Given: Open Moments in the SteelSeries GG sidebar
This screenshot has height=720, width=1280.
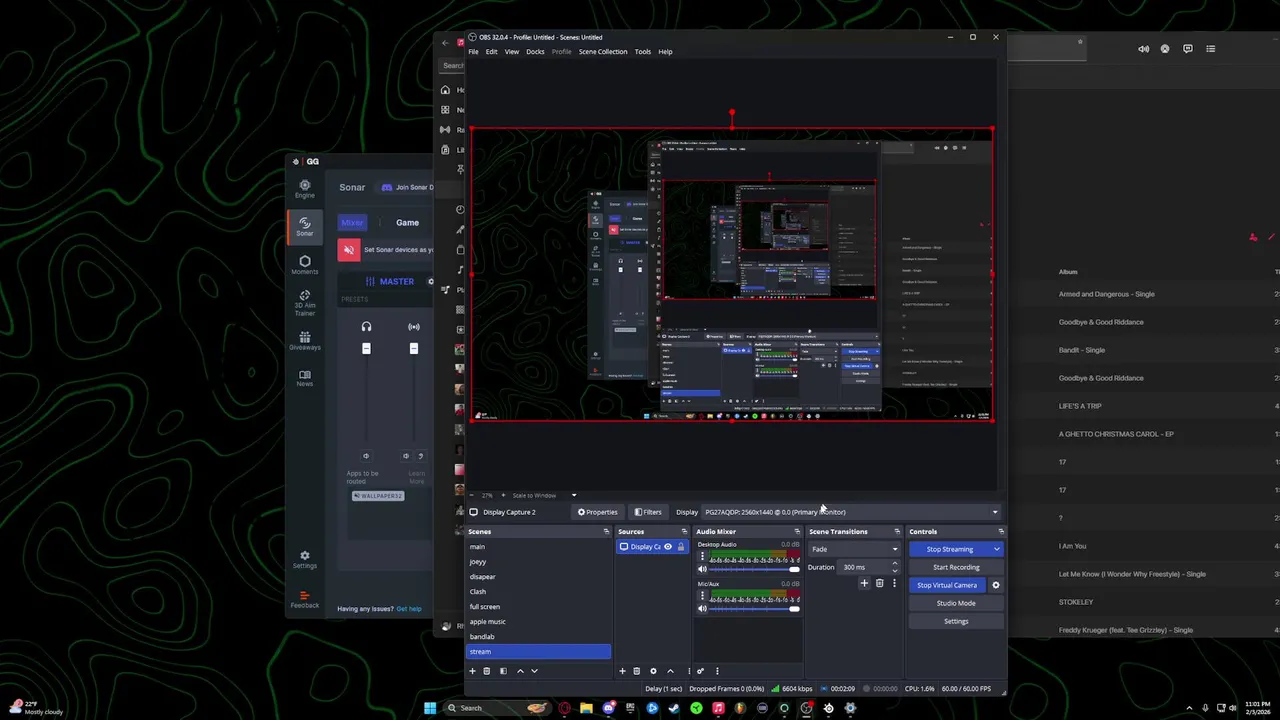Looking at the screenshot, I should (x=305, y=265).
